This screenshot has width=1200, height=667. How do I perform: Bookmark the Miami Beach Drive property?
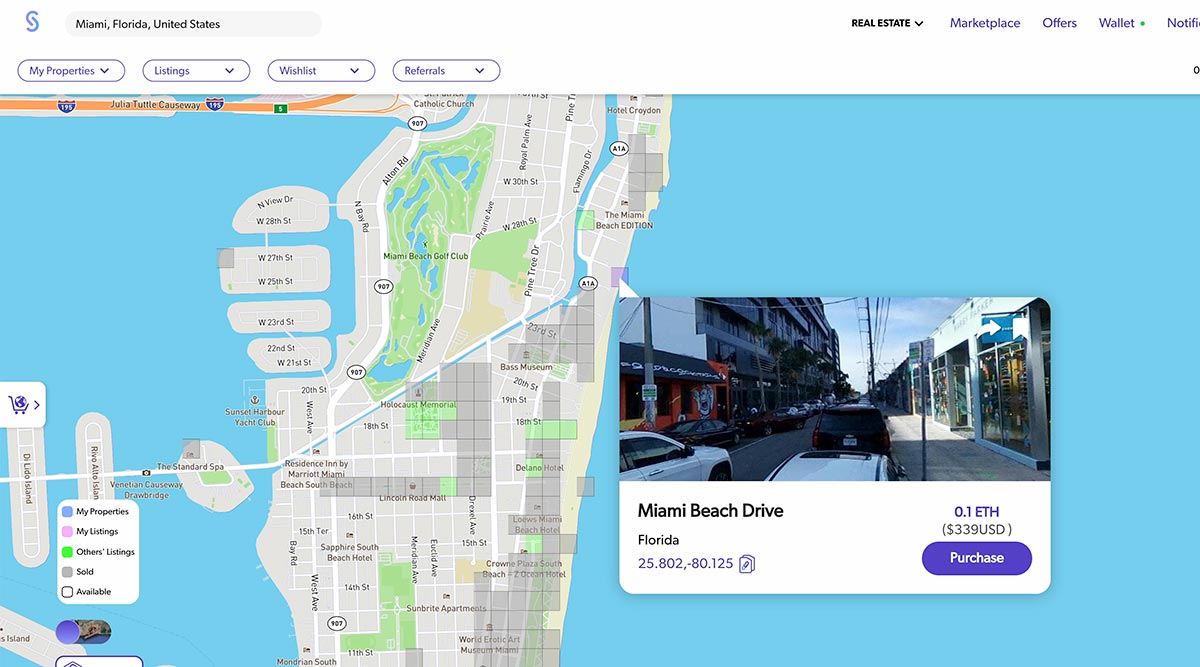point(1020,328)
